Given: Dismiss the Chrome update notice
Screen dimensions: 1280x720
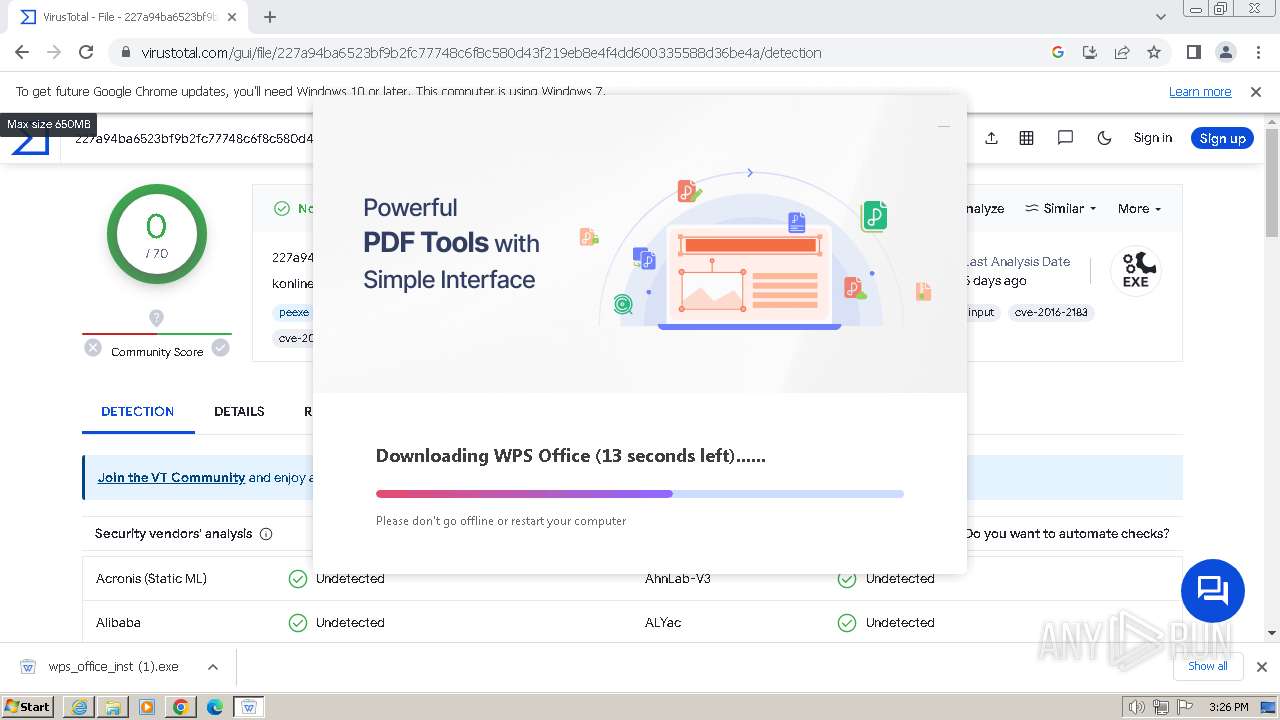Looking at the screenshot, I should click(x=1256, y=91).
